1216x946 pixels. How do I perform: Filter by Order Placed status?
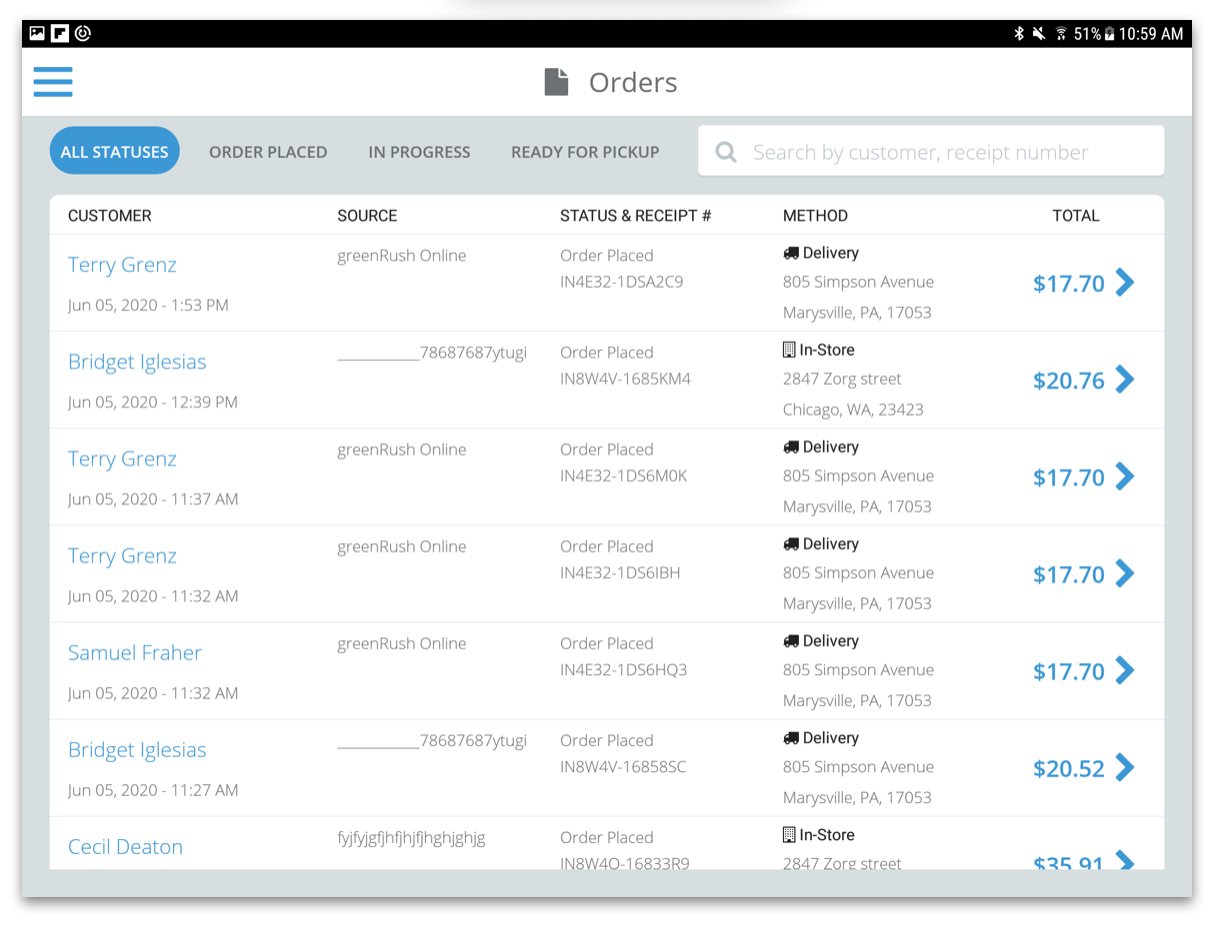point(268,152)
